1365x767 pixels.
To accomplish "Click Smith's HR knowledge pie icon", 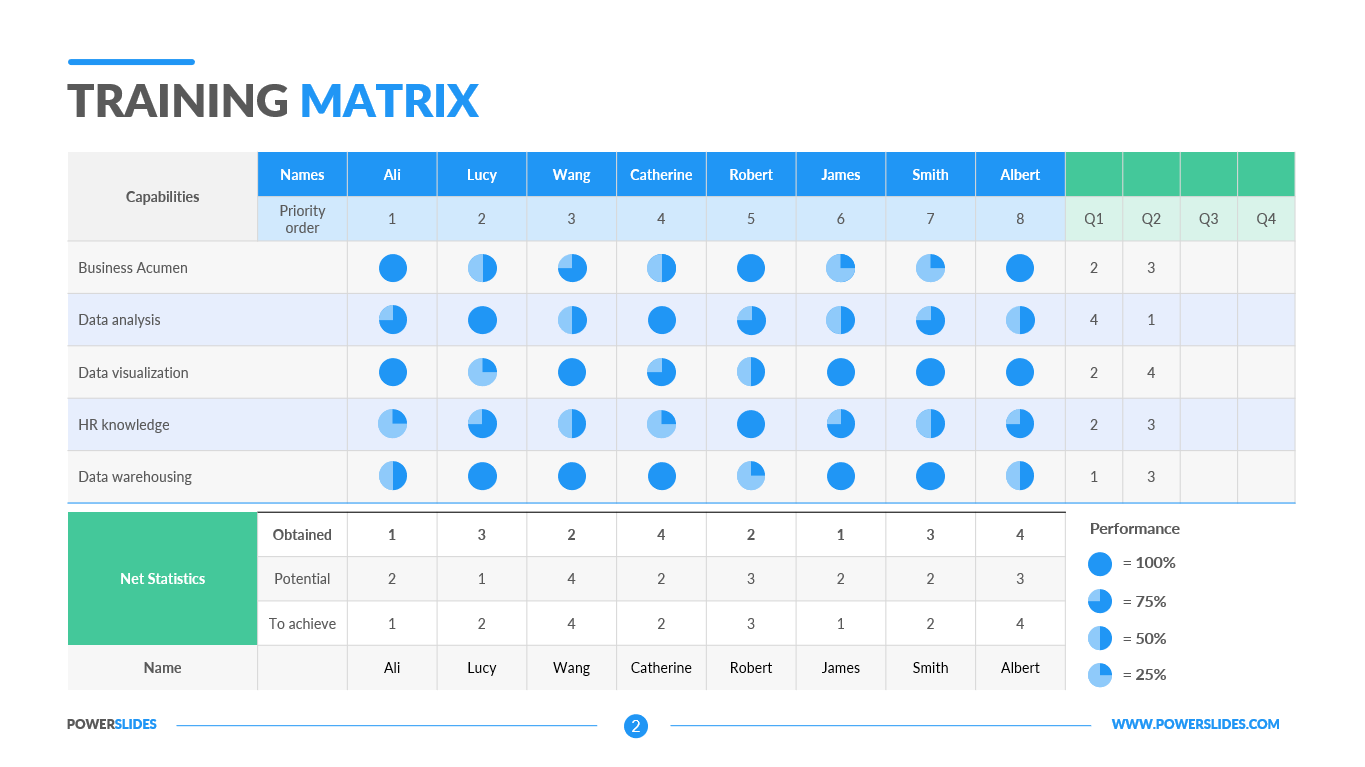I will pyautogui.click(x=930, y=424).
